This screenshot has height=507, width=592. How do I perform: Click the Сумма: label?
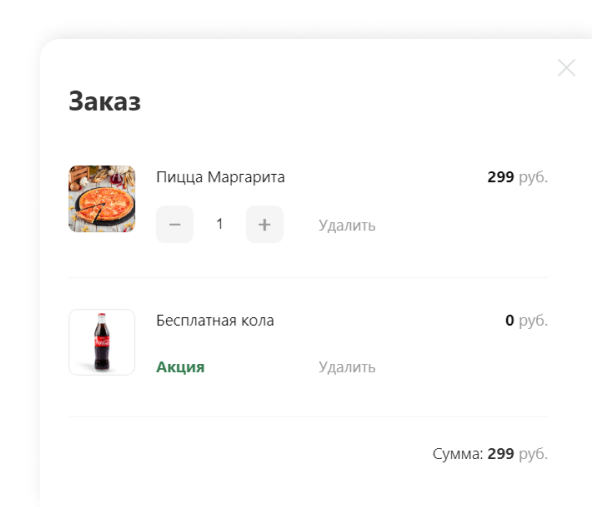pos(458,454)
